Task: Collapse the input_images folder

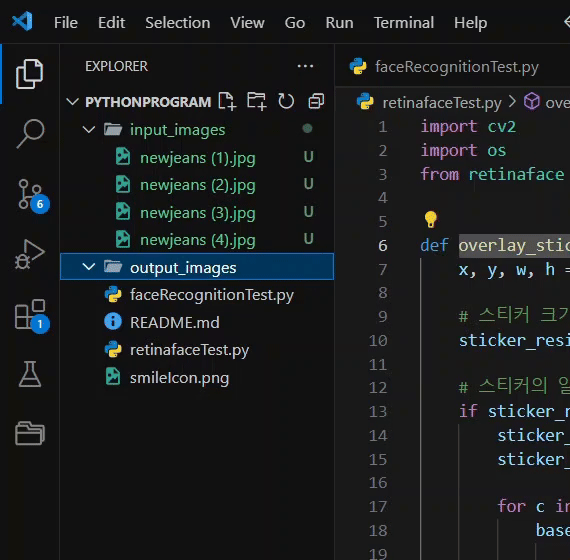Action: [89, 129]
